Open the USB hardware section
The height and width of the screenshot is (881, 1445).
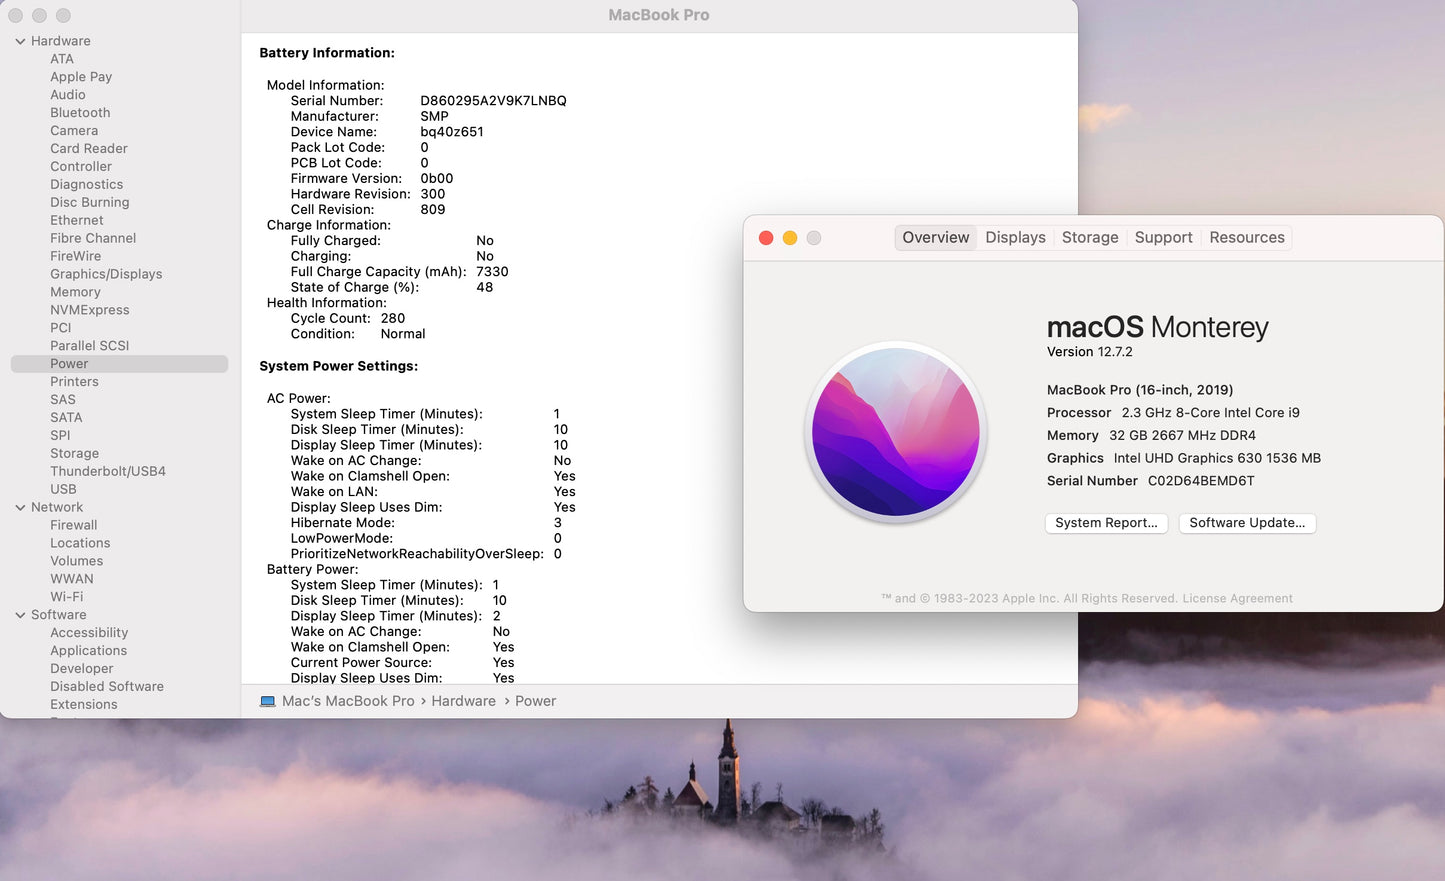[63, 489]
